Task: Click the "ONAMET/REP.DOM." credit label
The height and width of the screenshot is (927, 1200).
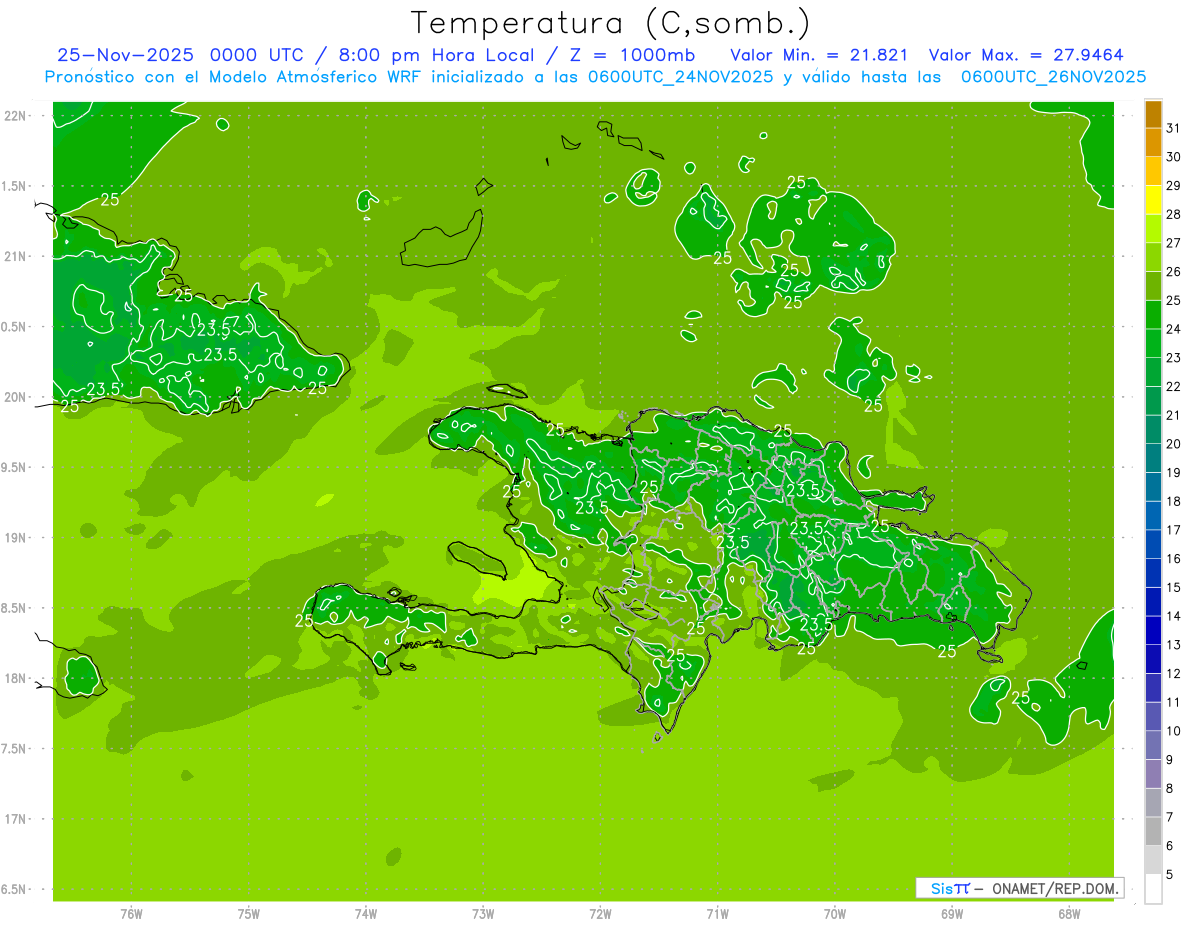Action: pos(1054,888)
